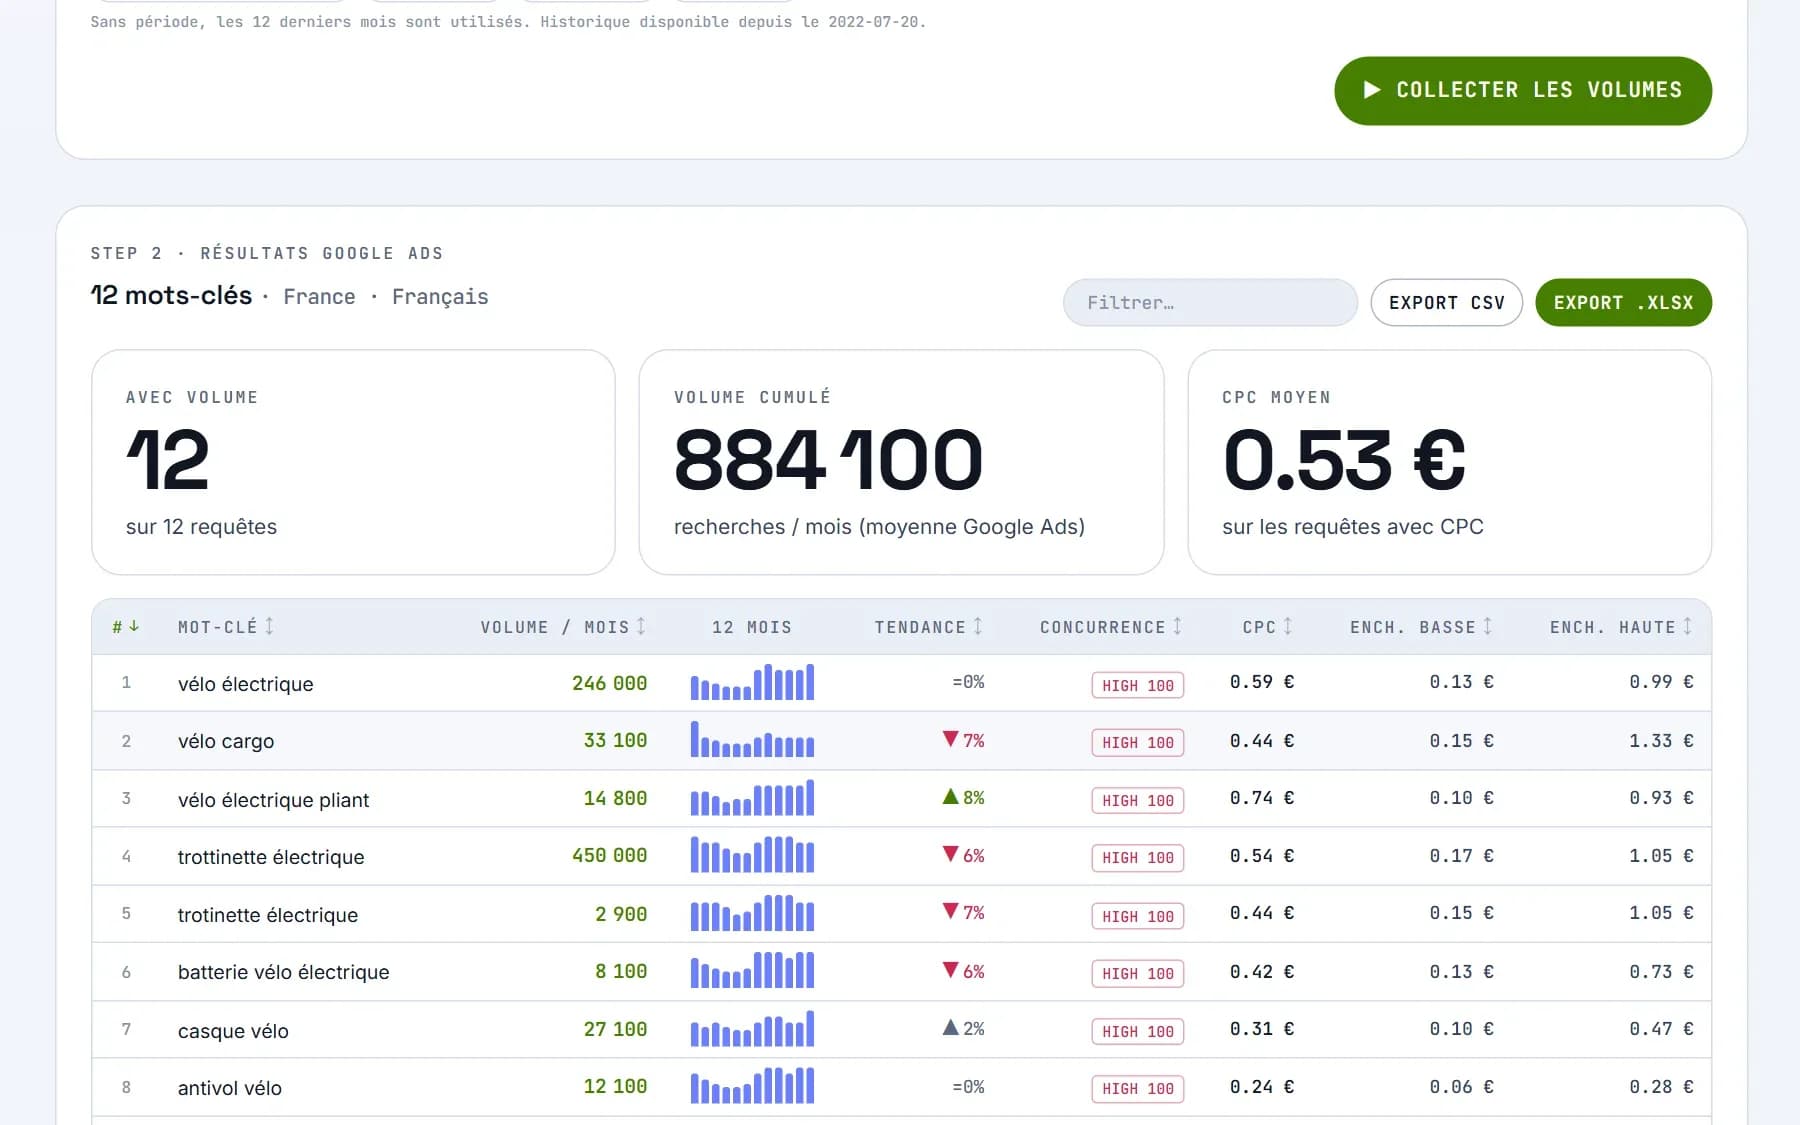Click the CPC moyen 0.53 € card
1800x1125 pixels.
1449,462
